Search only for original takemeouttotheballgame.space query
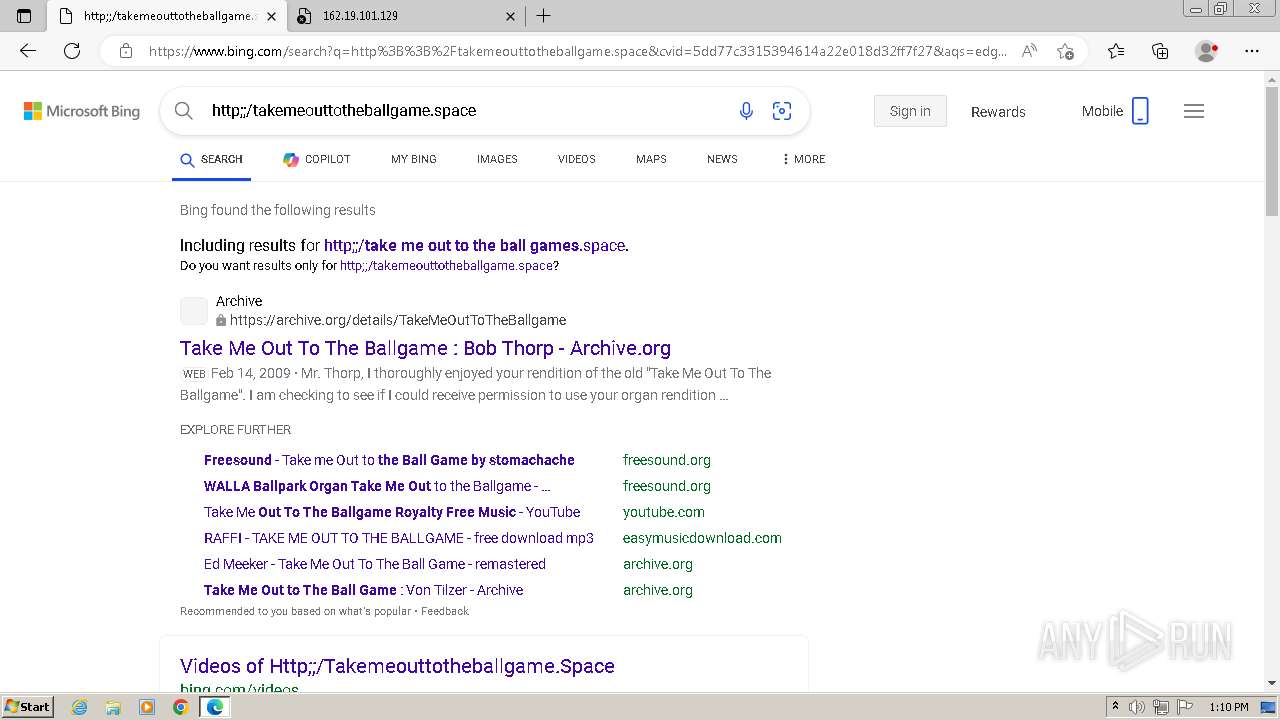1280x720 pixels. click(x=446, y=266)
